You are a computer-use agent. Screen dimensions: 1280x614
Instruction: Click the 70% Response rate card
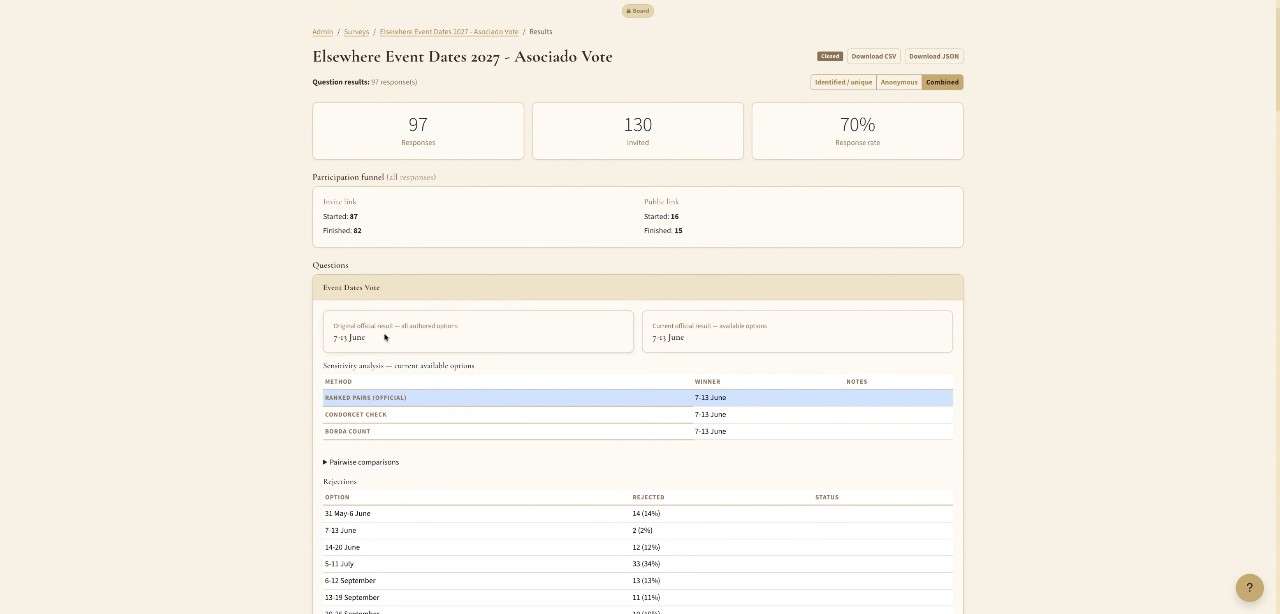click(857, 131)
